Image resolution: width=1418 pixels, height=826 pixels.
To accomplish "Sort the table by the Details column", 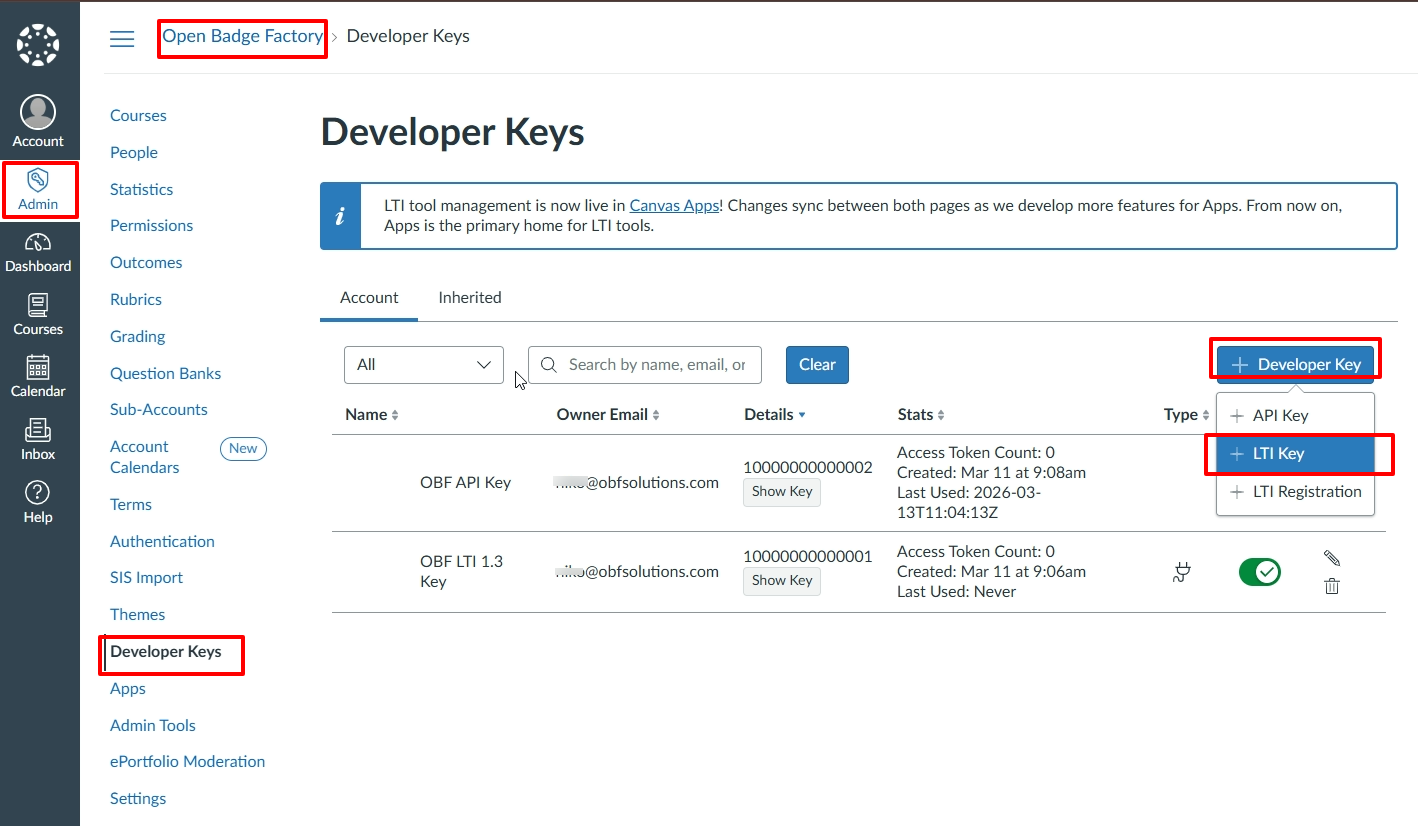I will pyautogui.click(x=775, y=415).
